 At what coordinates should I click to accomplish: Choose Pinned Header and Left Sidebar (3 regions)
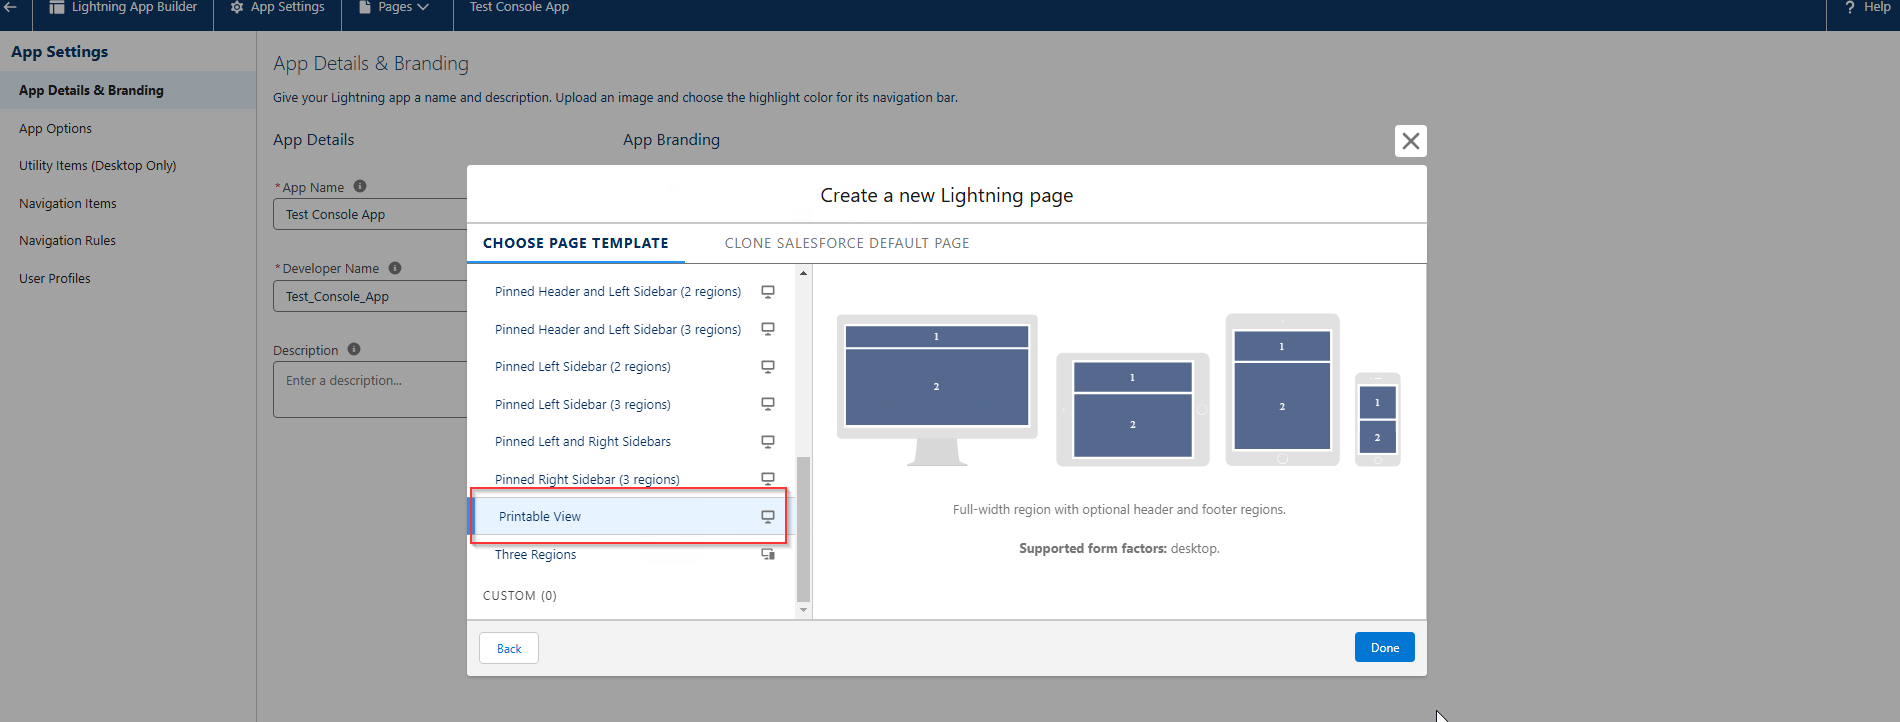click(x=617, y=329)
